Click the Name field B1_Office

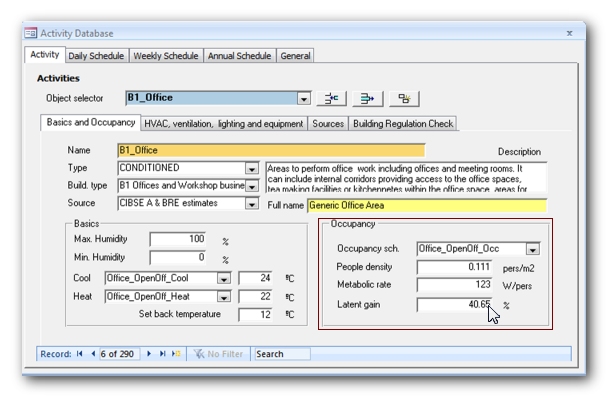tap(271, 150)
